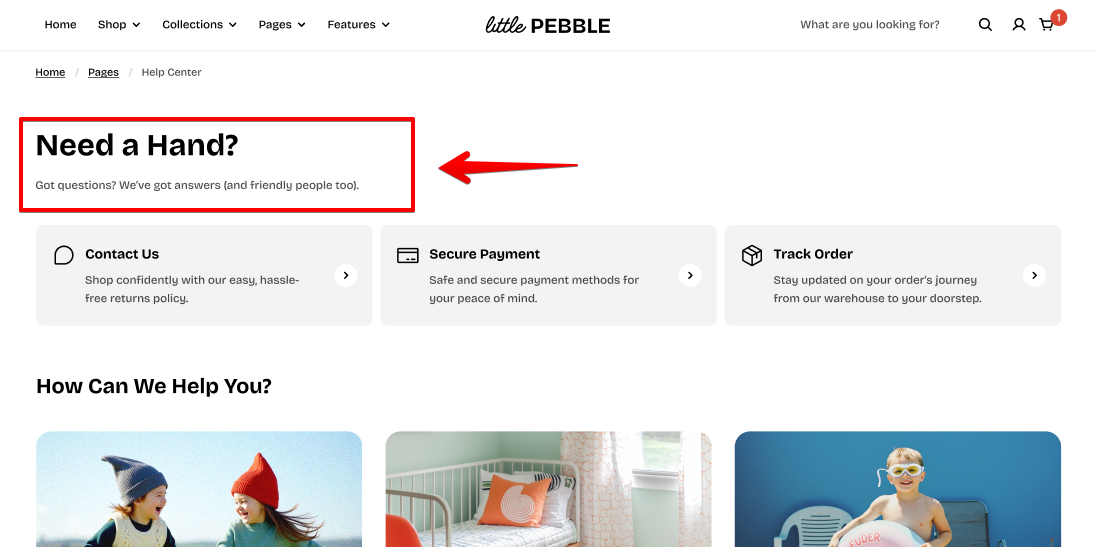Click the little Pebble logo

tap(548, 25)
